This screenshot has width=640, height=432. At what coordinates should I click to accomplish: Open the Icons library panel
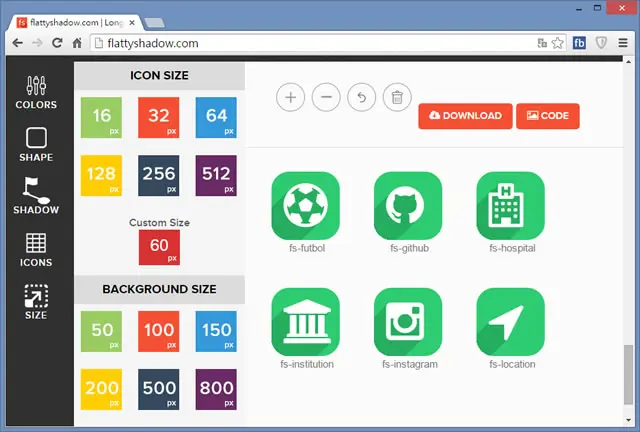pyautogui.click(x=36, y=250)
